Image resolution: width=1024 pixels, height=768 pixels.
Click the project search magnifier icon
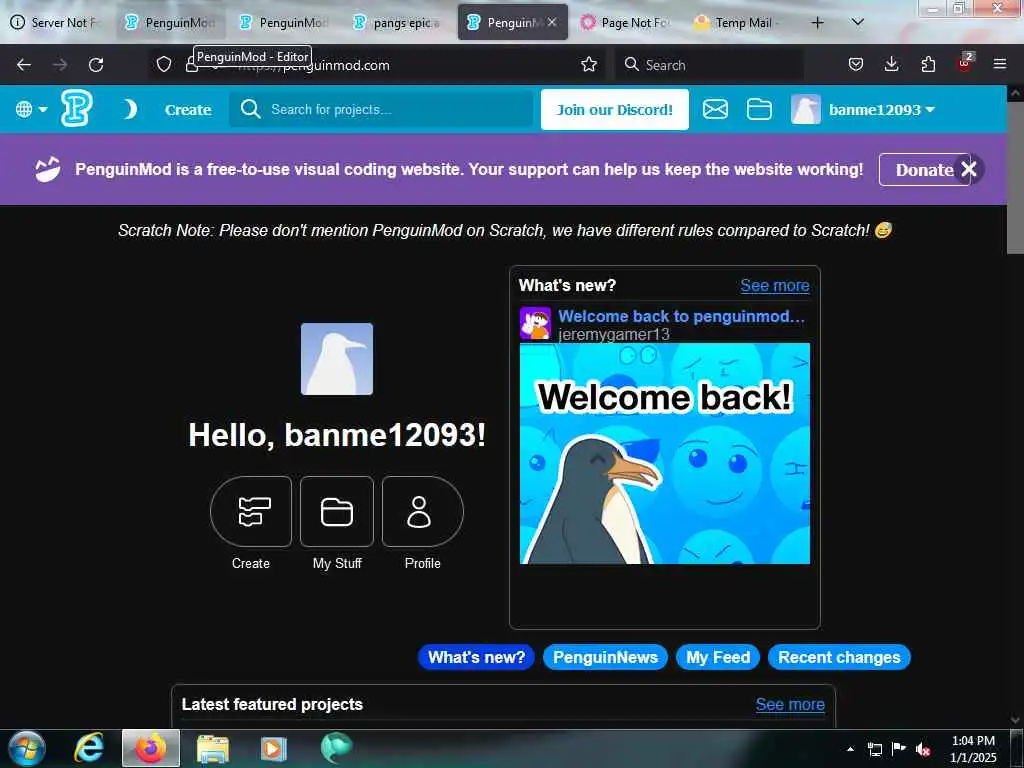(x=250, y=109)
